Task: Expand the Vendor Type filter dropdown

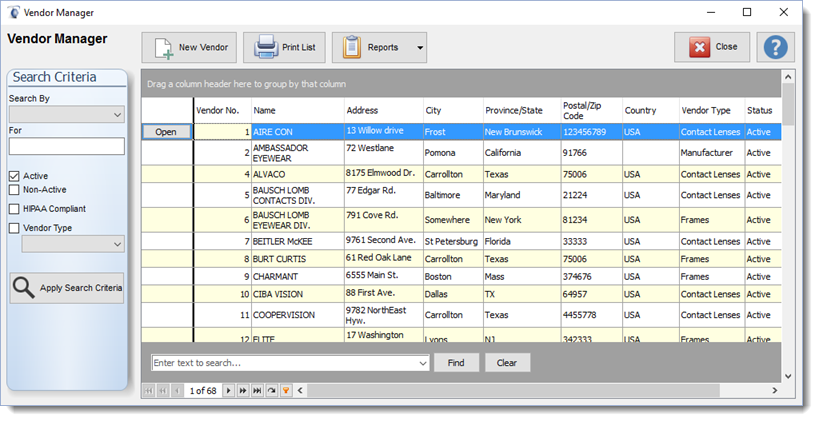Action: point(73,244)
